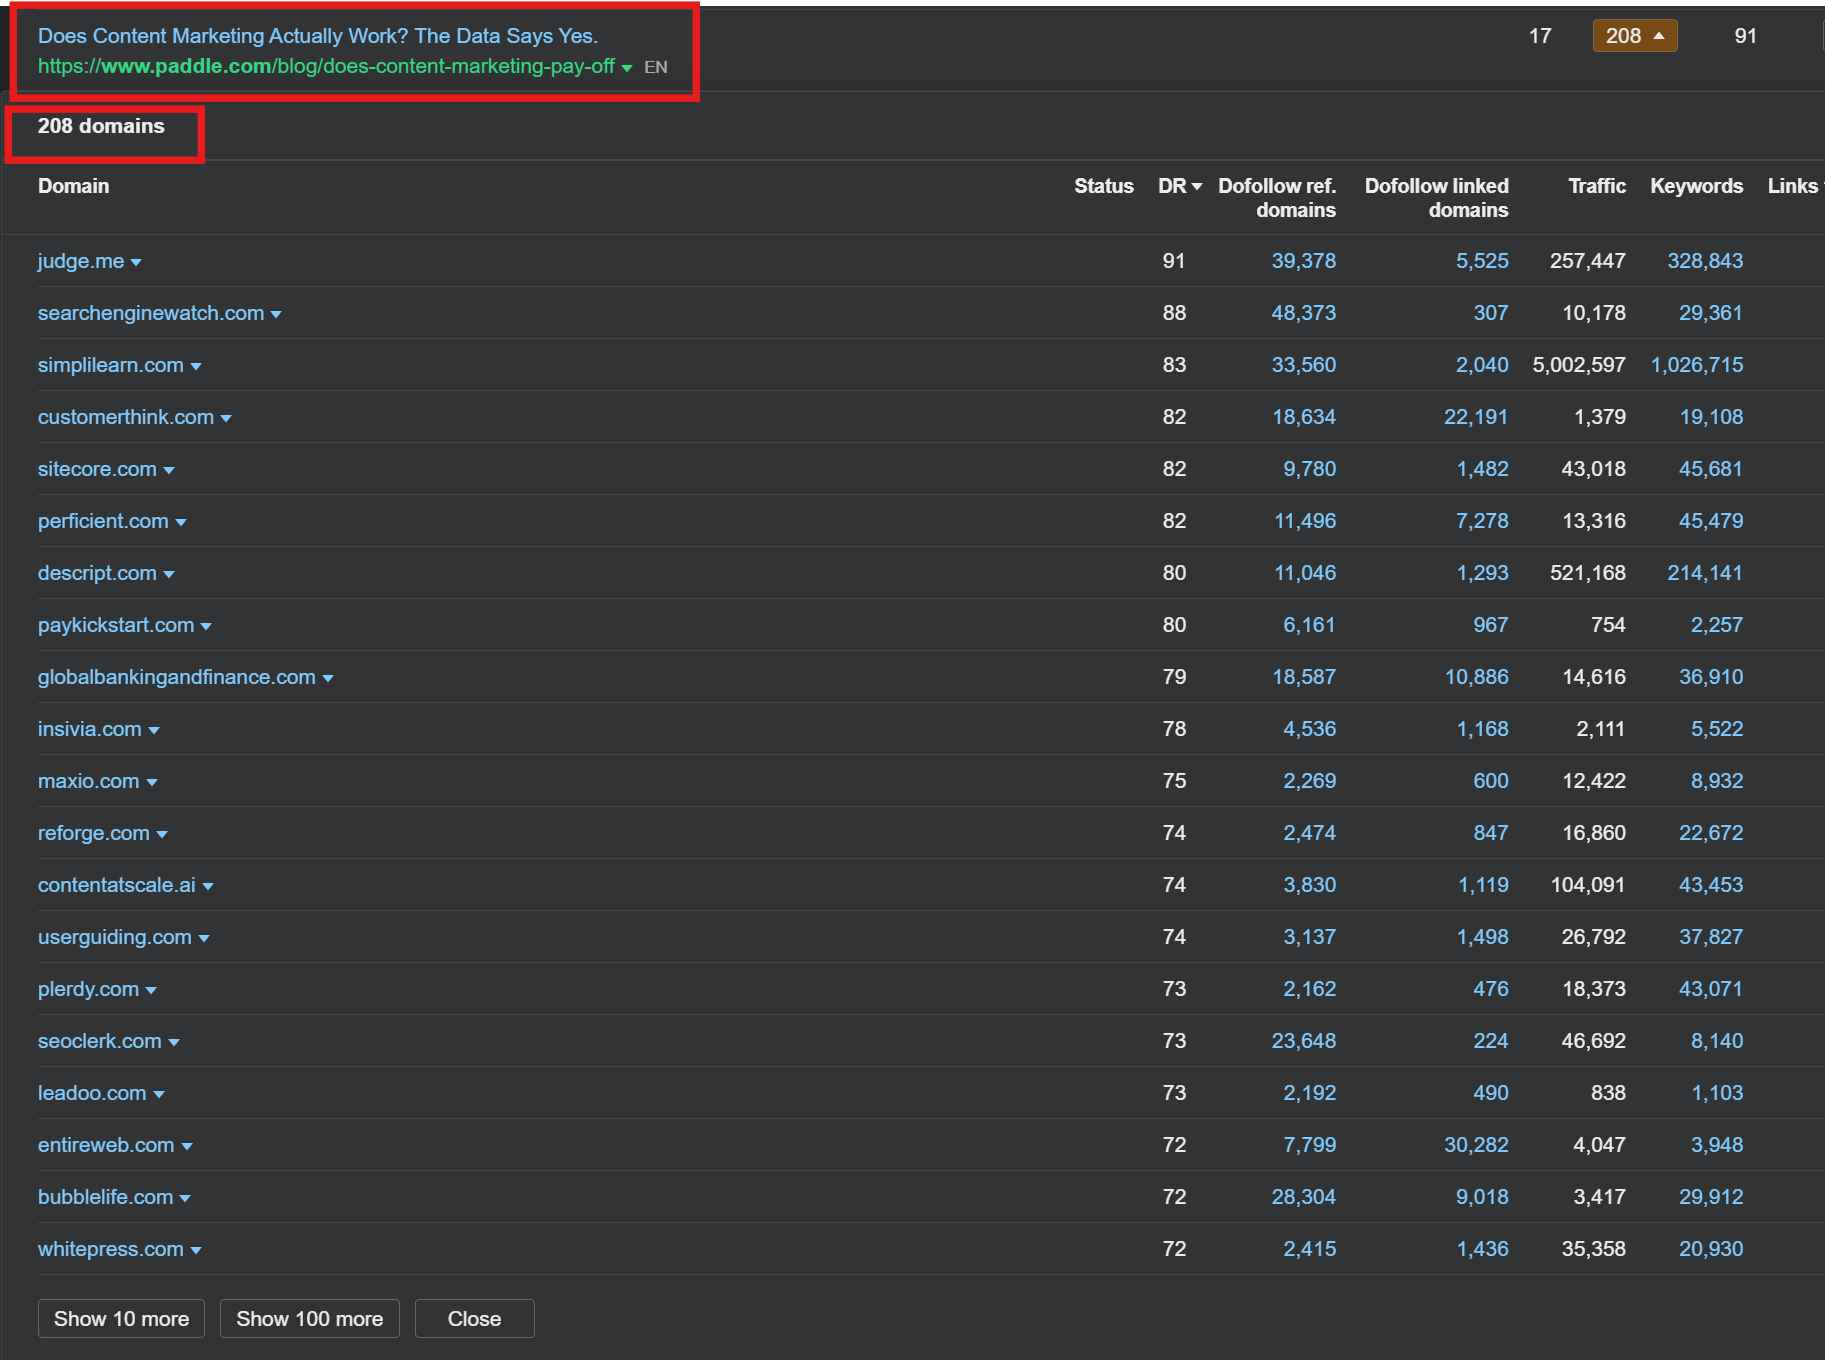Screen dimensions: 1825x1360
Task: Collapse the 208 referring domains badge
Action: click(x=1635, y=36)
